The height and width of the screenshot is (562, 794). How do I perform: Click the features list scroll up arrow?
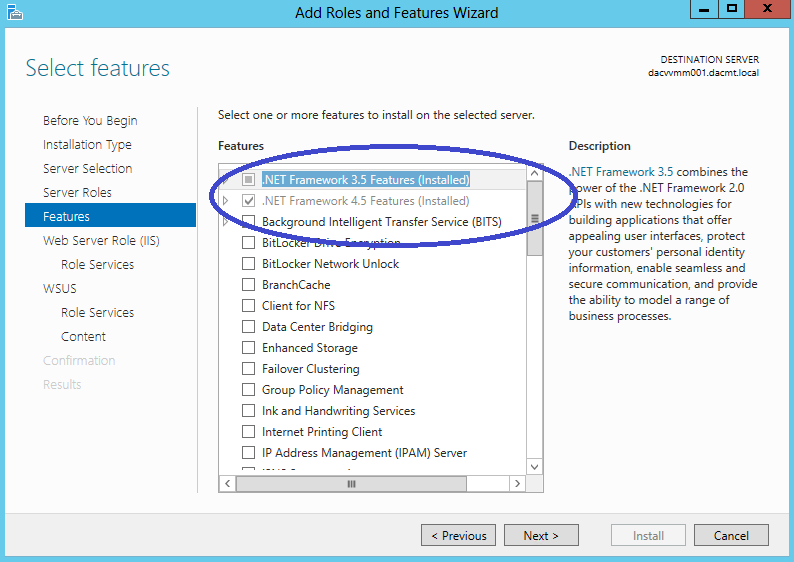(x=534, y=173)
